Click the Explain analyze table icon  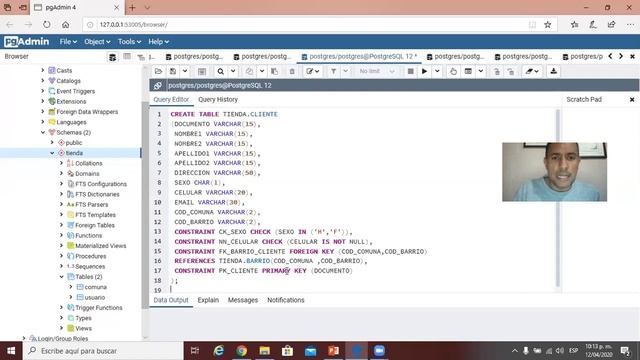click(468, 71)
